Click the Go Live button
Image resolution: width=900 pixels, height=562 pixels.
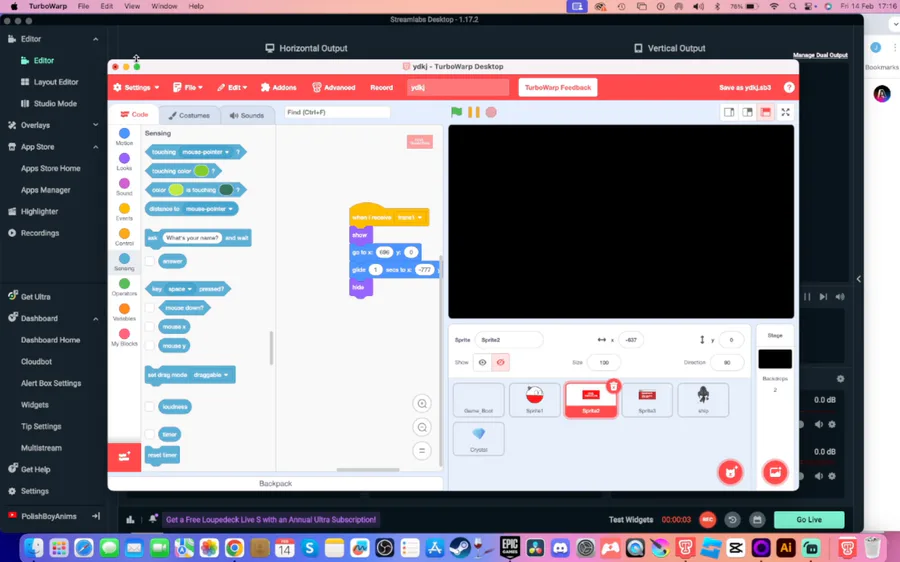tap(809, 520)
